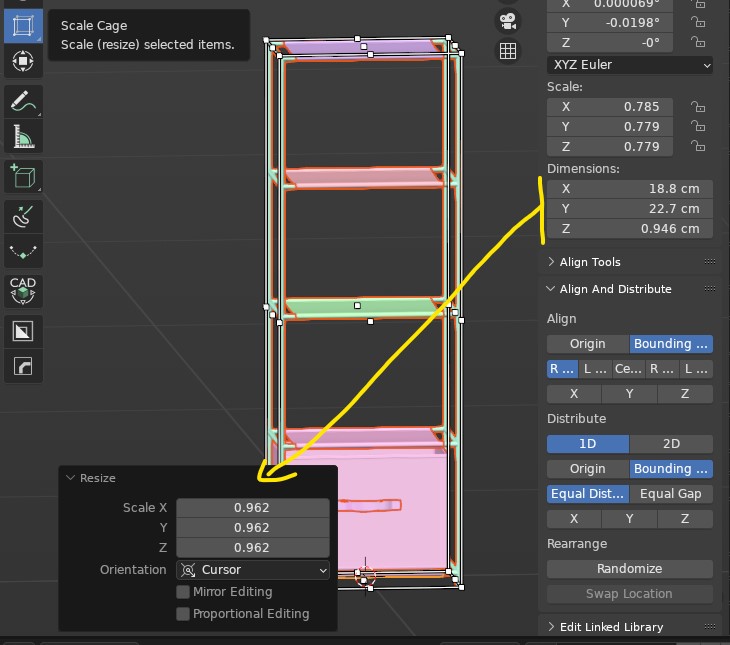Open XYZ Euler rotation mode dropdown
The height and width of the screenshot is (645, 730).
[x=630, y=65]
